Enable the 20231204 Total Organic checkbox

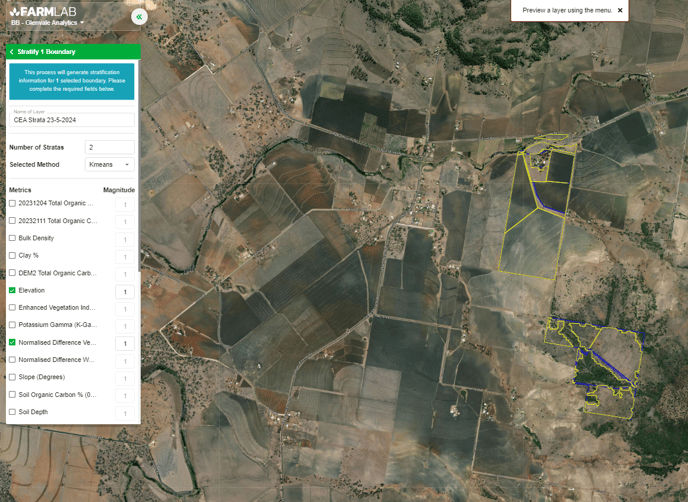coord(13,203)
